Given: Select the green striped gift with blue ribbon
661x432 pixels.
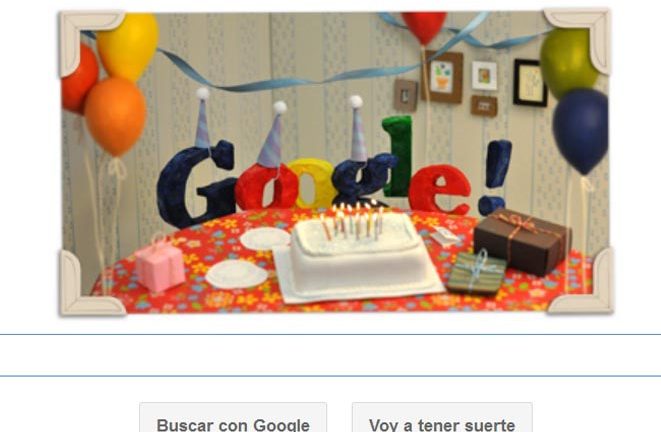Looking at the screenshot, I should 476,273.
